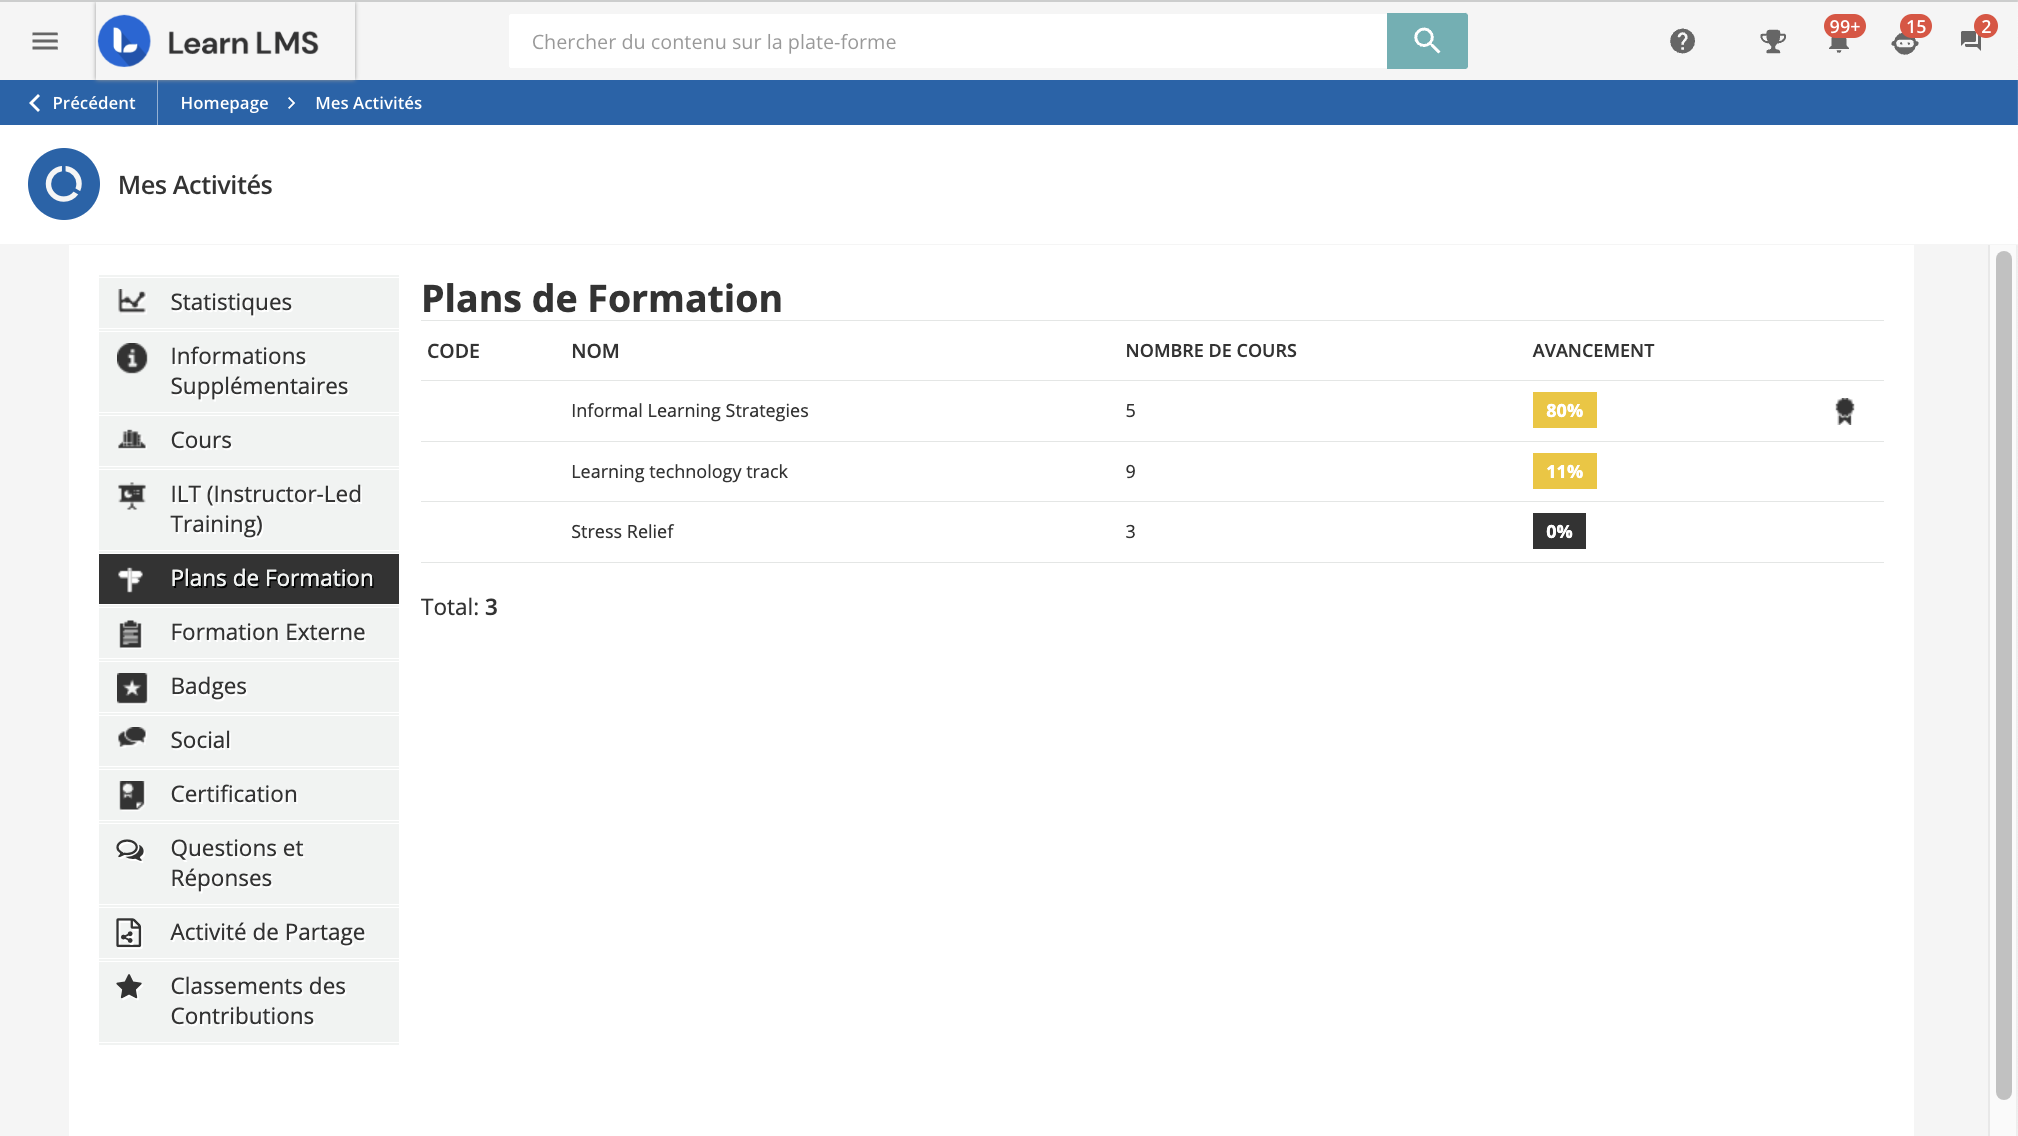Open the Statistiques section

(249, 302)
